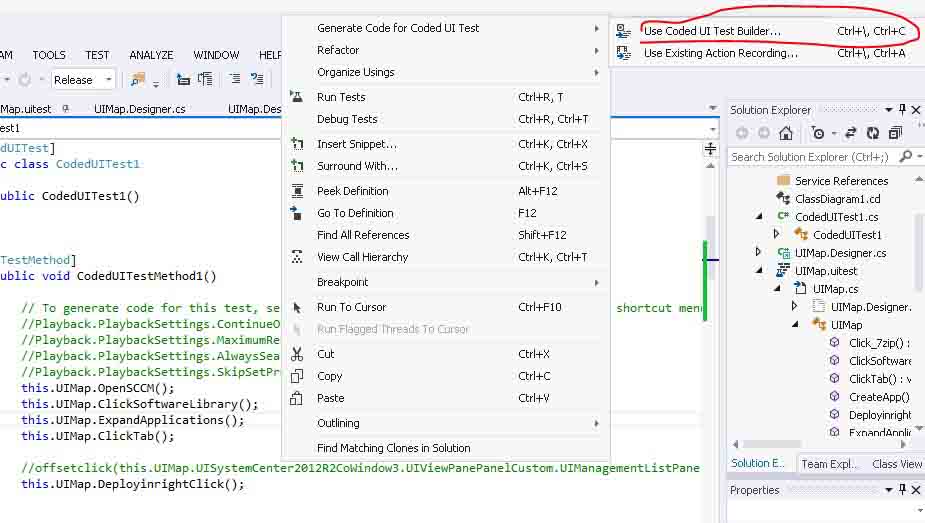Open the ANALYZE menu
This screenshot has width=925, height=523.
pos(151,55)
